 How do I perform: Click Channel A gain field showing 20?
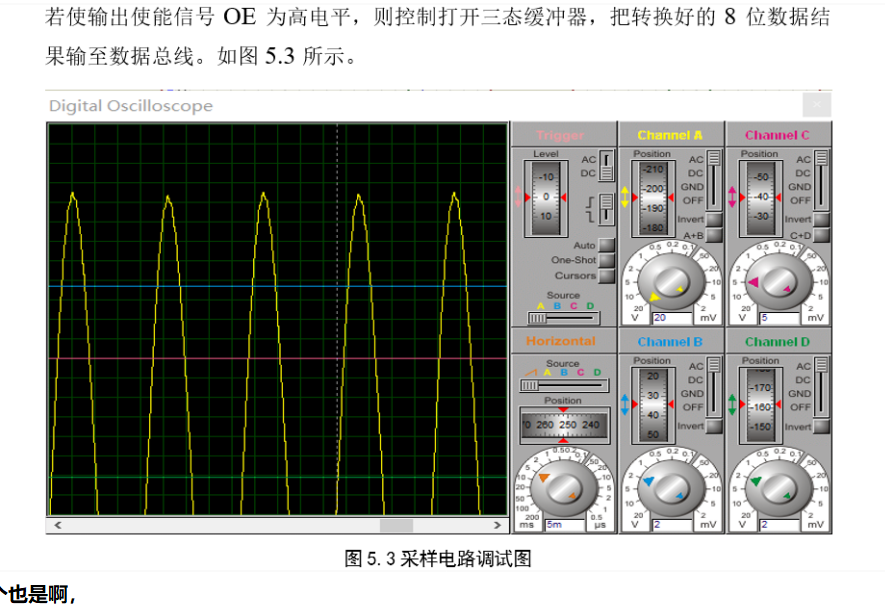tap(672, 318)
